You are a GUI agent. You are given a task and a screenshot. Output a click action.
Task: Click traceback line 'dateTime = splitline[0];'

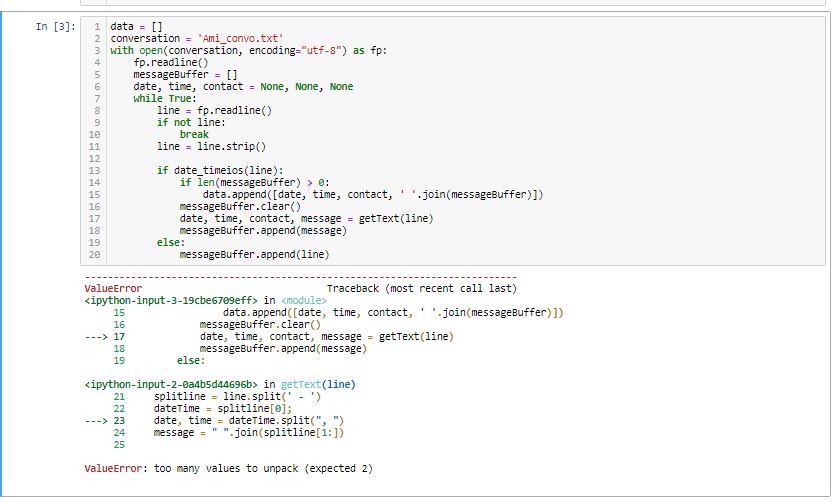(x=223, y=408)
